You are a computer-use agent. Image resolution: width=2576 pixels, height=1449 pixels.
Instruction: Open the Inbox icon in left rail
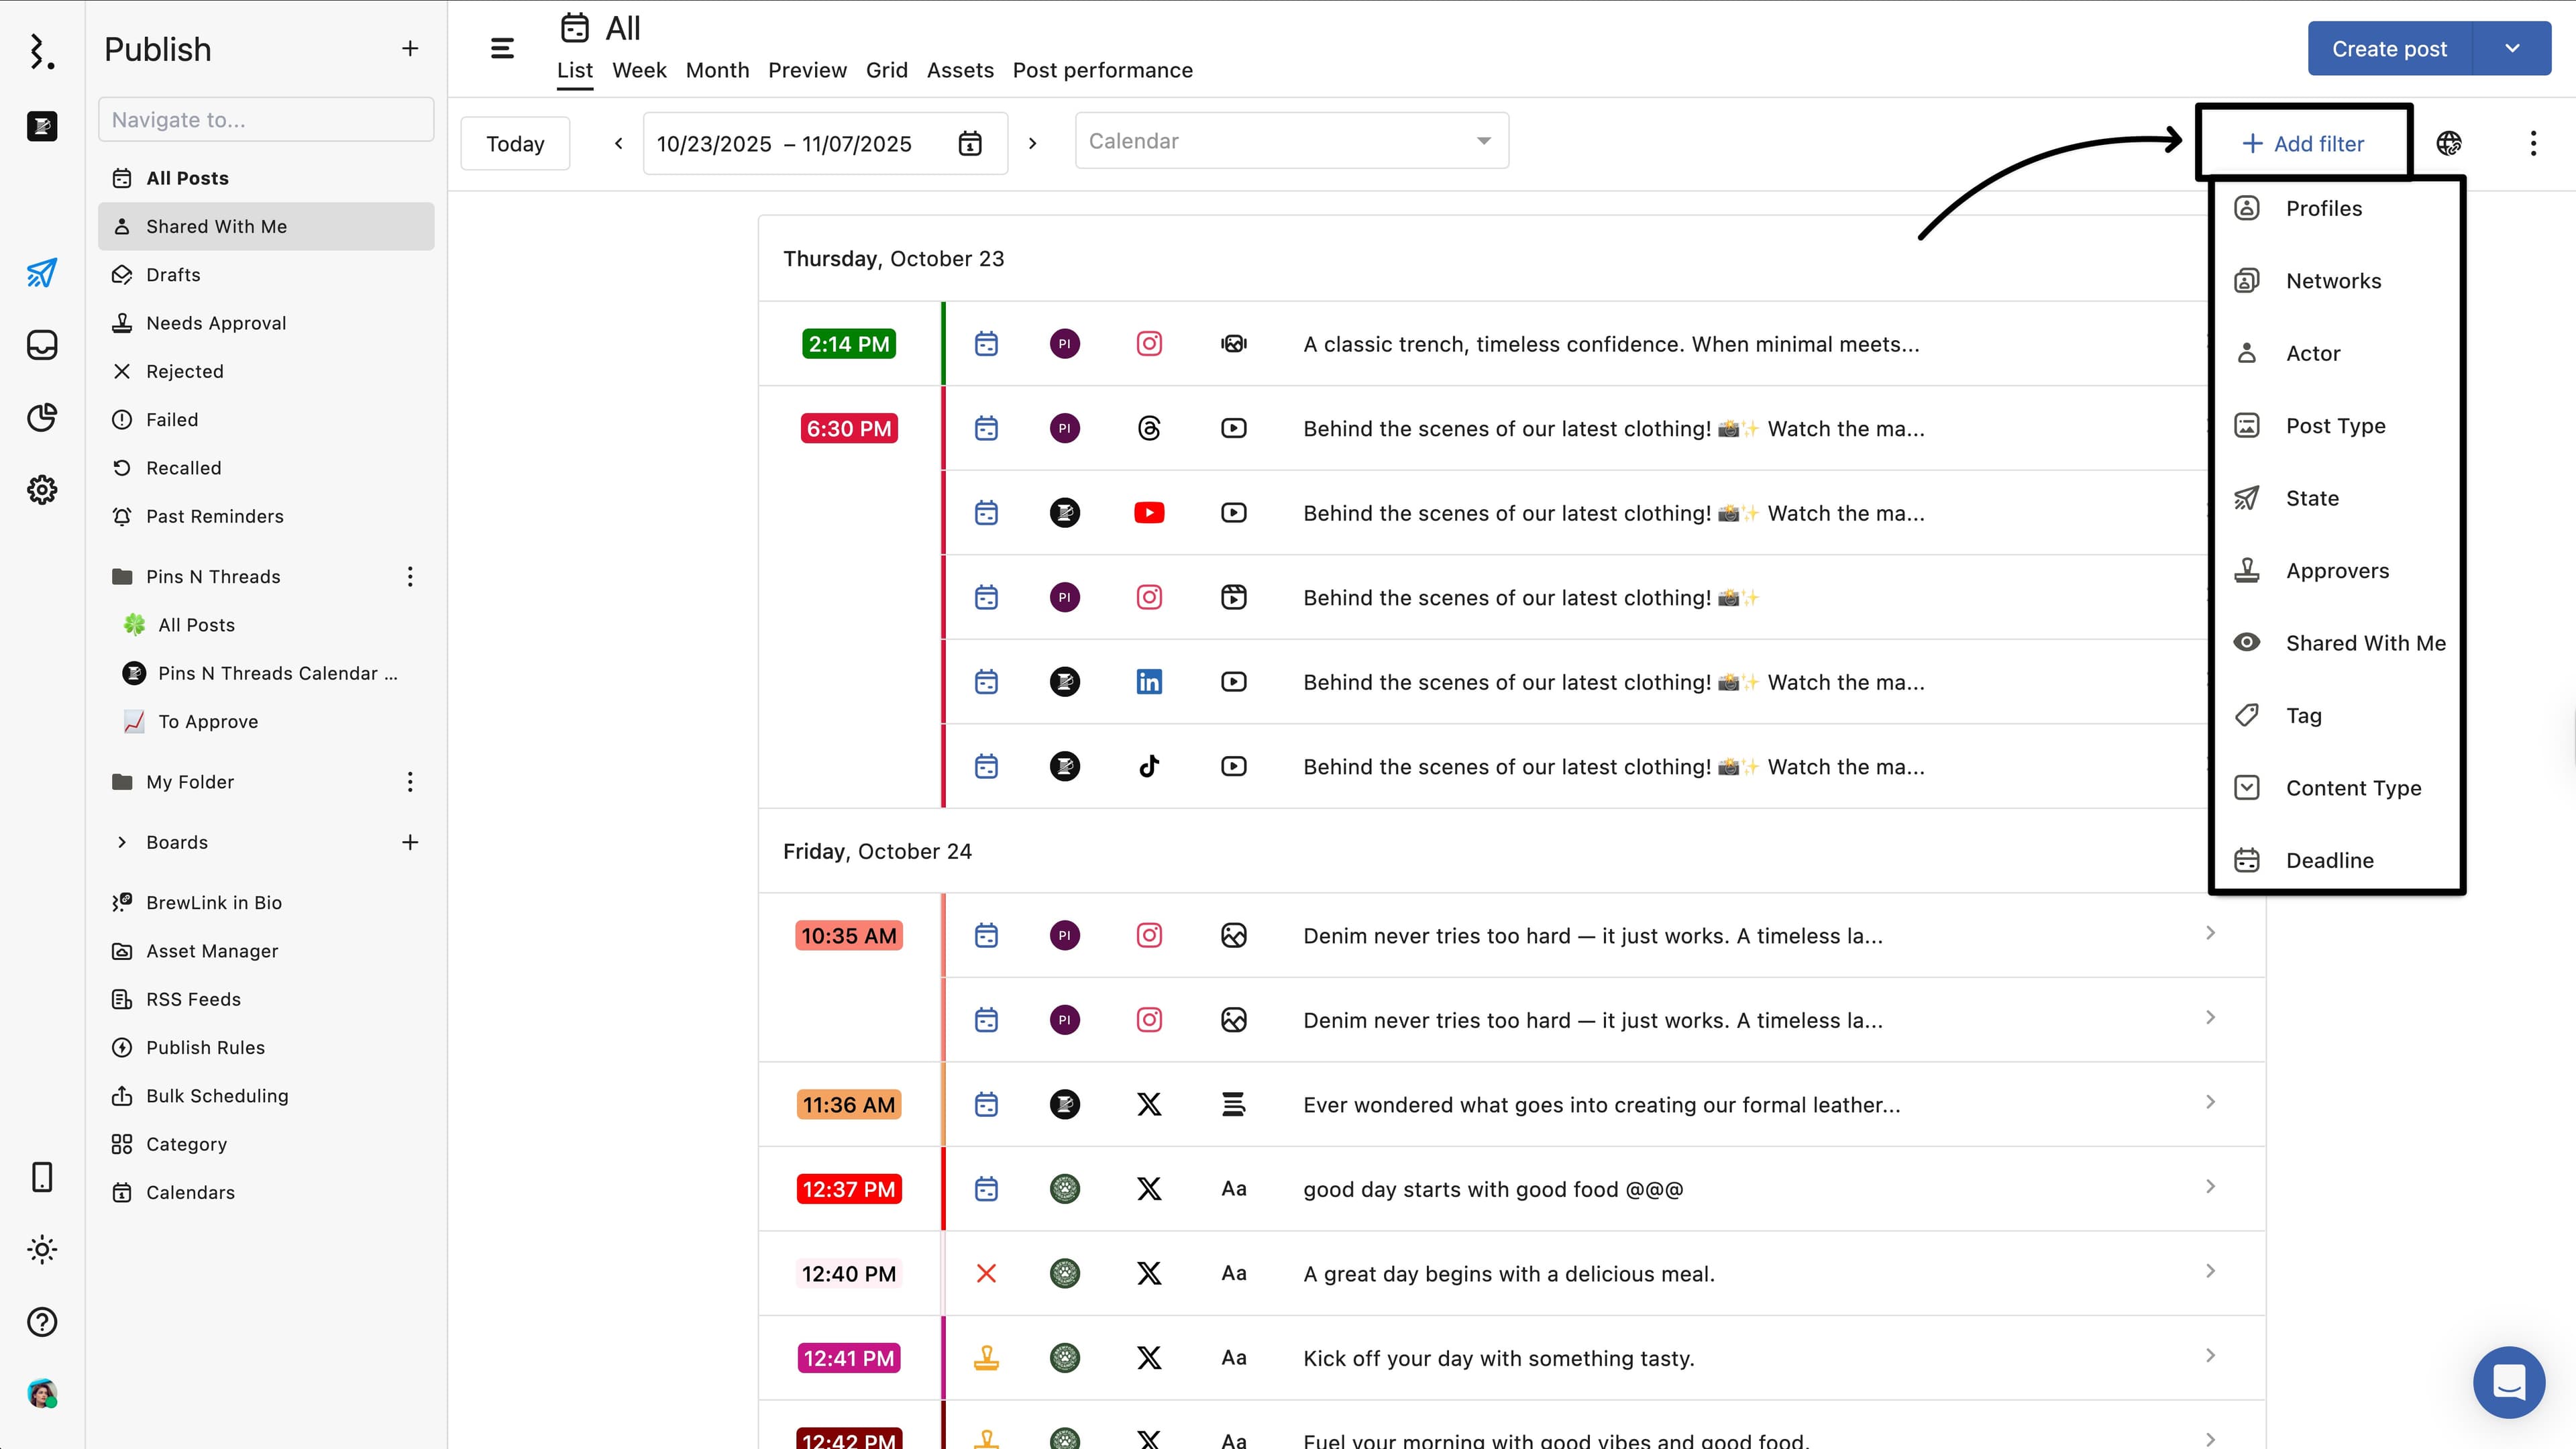[42, 345]
